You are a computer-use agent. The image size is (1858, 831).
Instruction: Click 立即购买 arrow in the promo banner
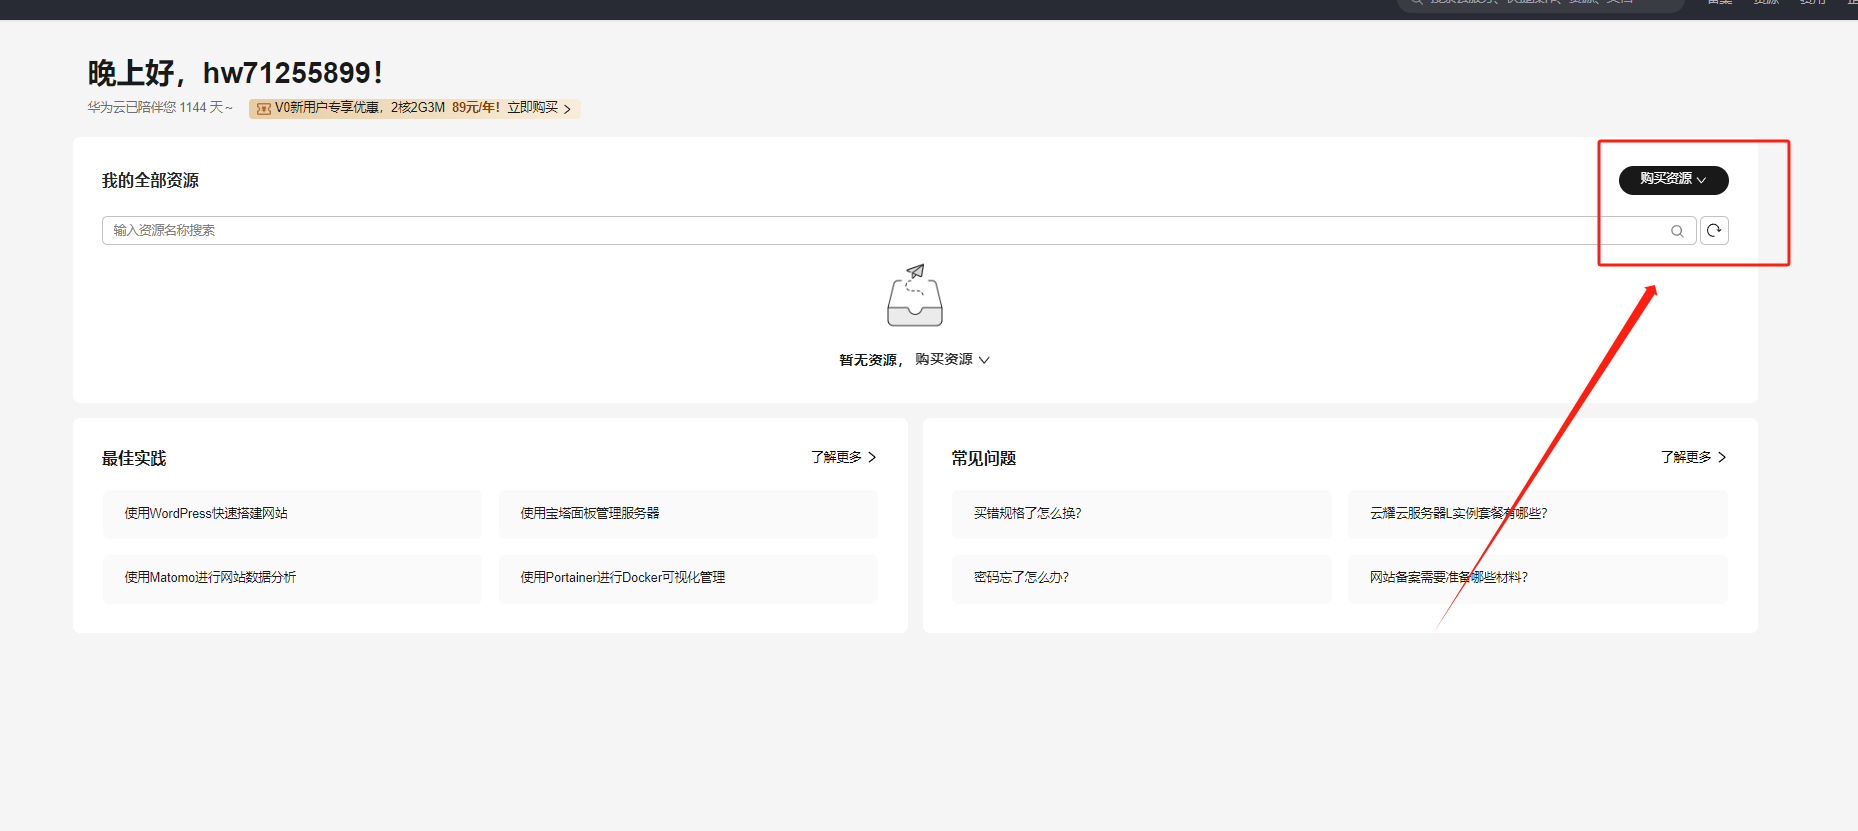567,109
